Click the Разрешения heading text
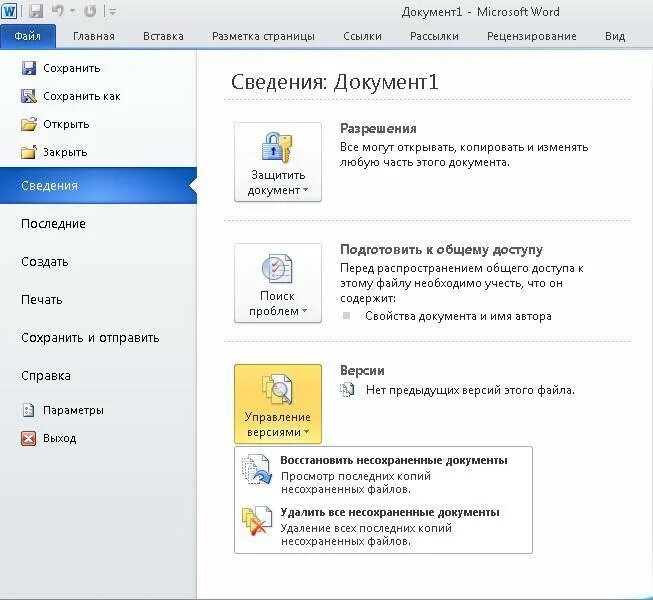This screenshot has height=600, width=653. pyautogui.click(x=378, y=129)
